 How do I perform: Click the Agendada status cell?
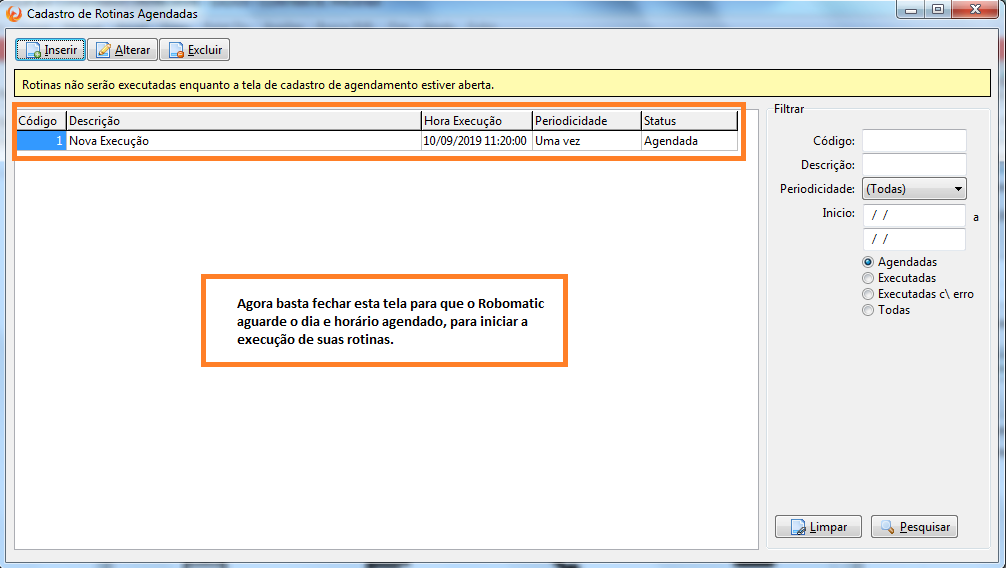click(690, 141)
